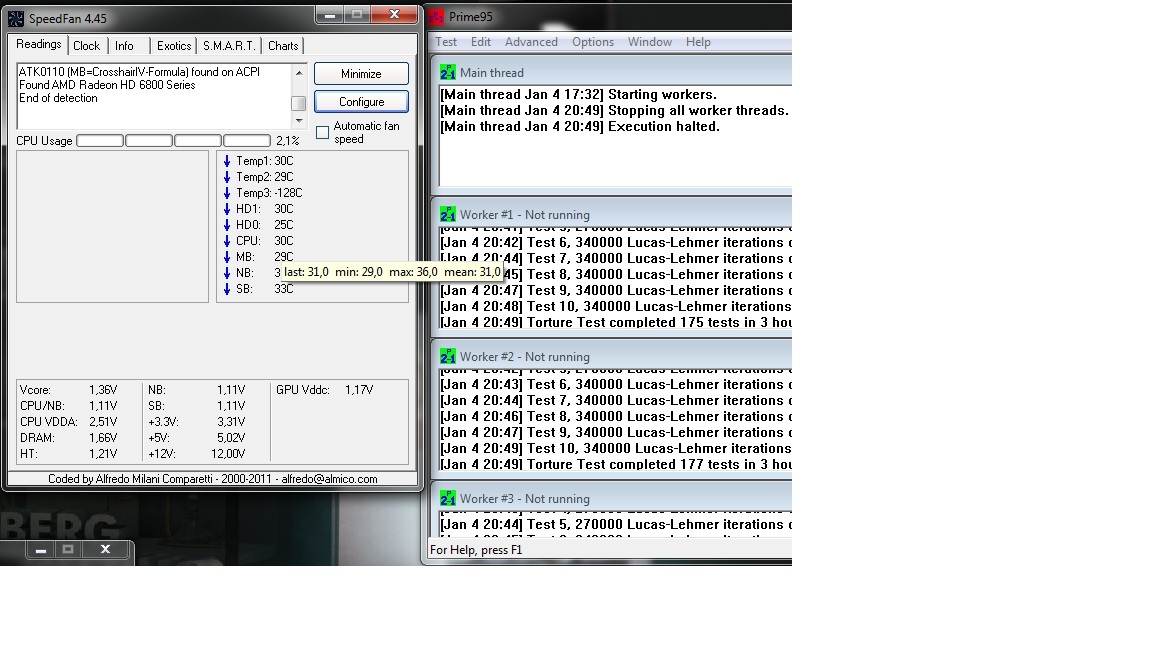Viewport: 1152px width, 648px height.
Task: Click the log box scroll-down arrow
Action: [x=299, y=120]
